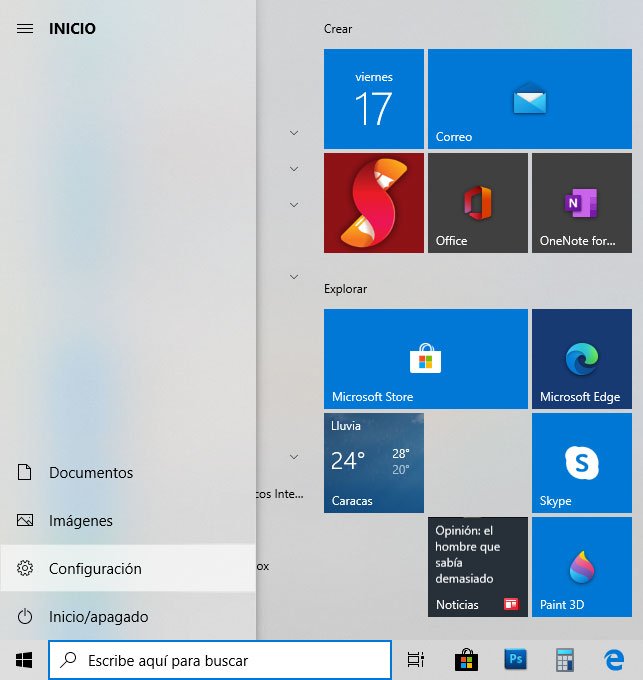This screenshot has width=643, height=680.
Task: Click the Crear group header
Action: point(338,29)
